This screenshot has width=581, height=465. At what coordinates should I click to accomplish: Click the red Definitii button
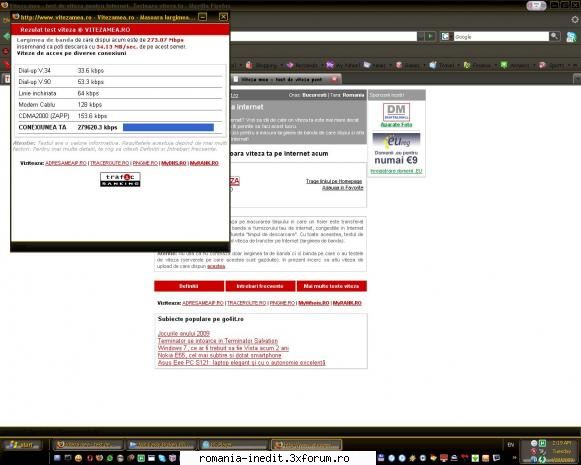click(x=189, y=286)
